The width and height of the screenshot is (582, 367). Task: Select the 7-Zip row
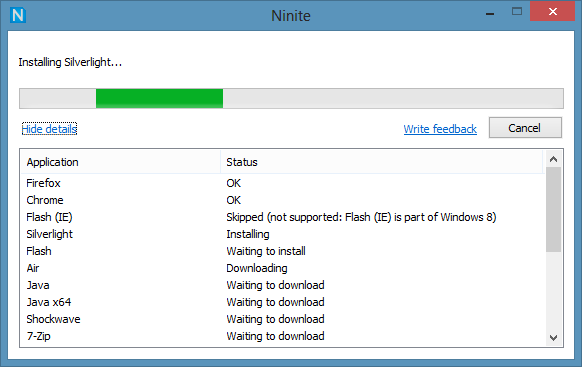[282, 336]
